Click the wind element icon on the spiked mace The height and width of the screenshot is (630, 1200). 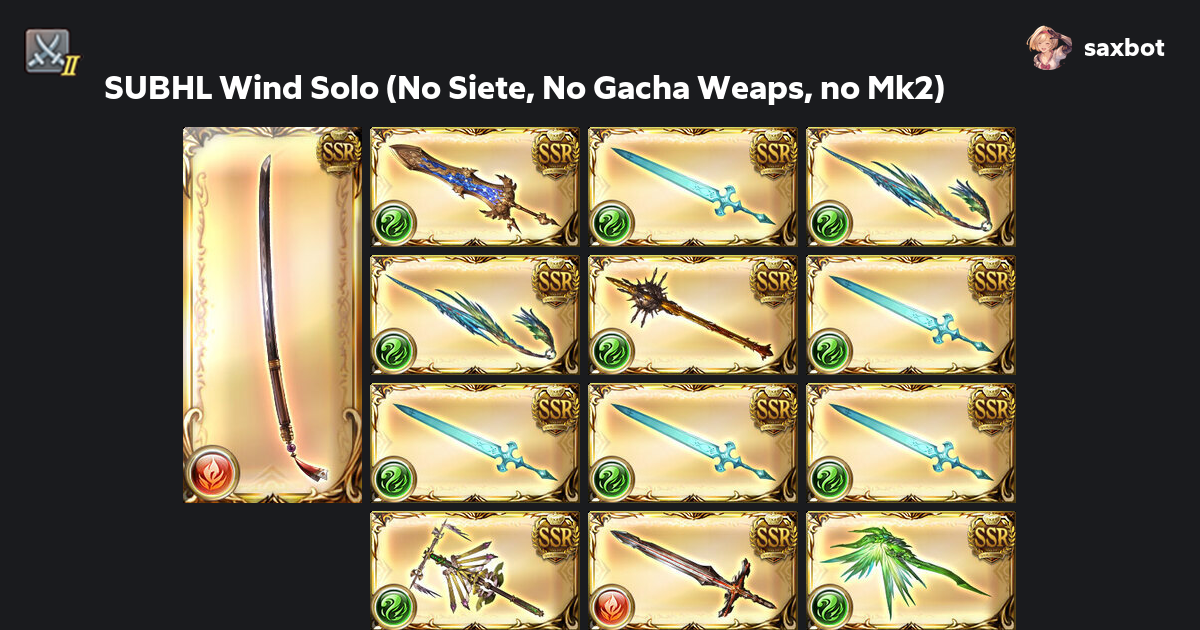pos(611,349)
